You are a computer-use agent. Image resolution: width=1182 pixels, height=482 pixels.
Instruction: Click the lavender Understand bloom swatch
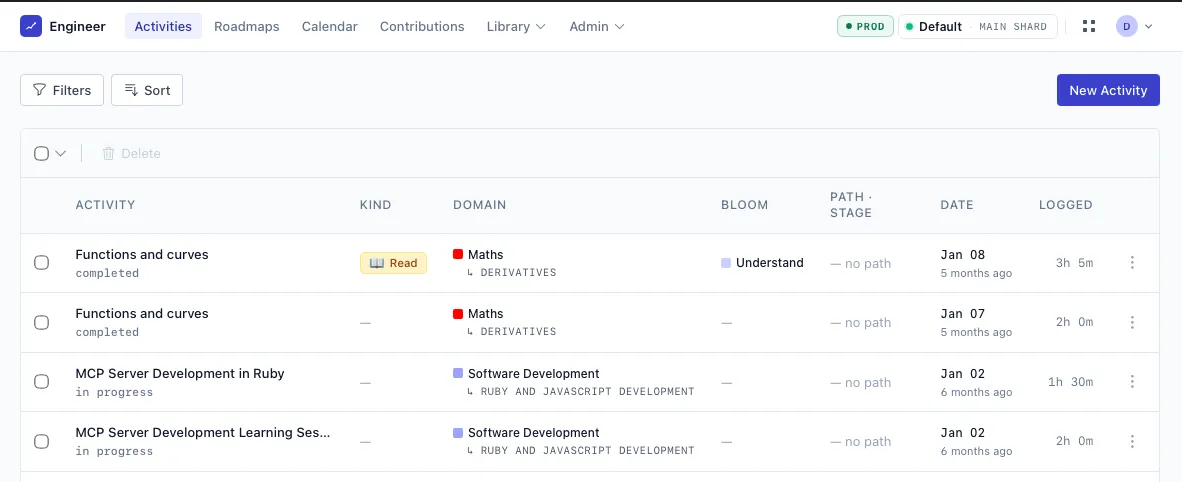click(726, 262)
